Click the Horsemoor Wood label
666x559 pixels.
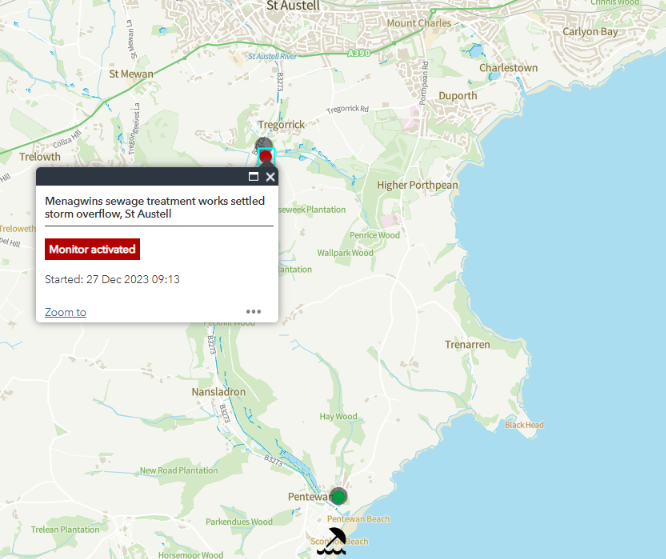[191, 555]
